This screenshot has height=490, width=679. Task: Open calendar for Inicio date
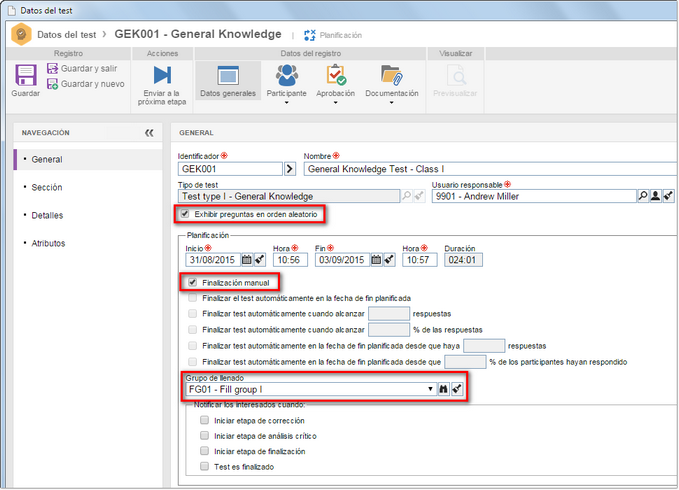(x=246, y=260)
